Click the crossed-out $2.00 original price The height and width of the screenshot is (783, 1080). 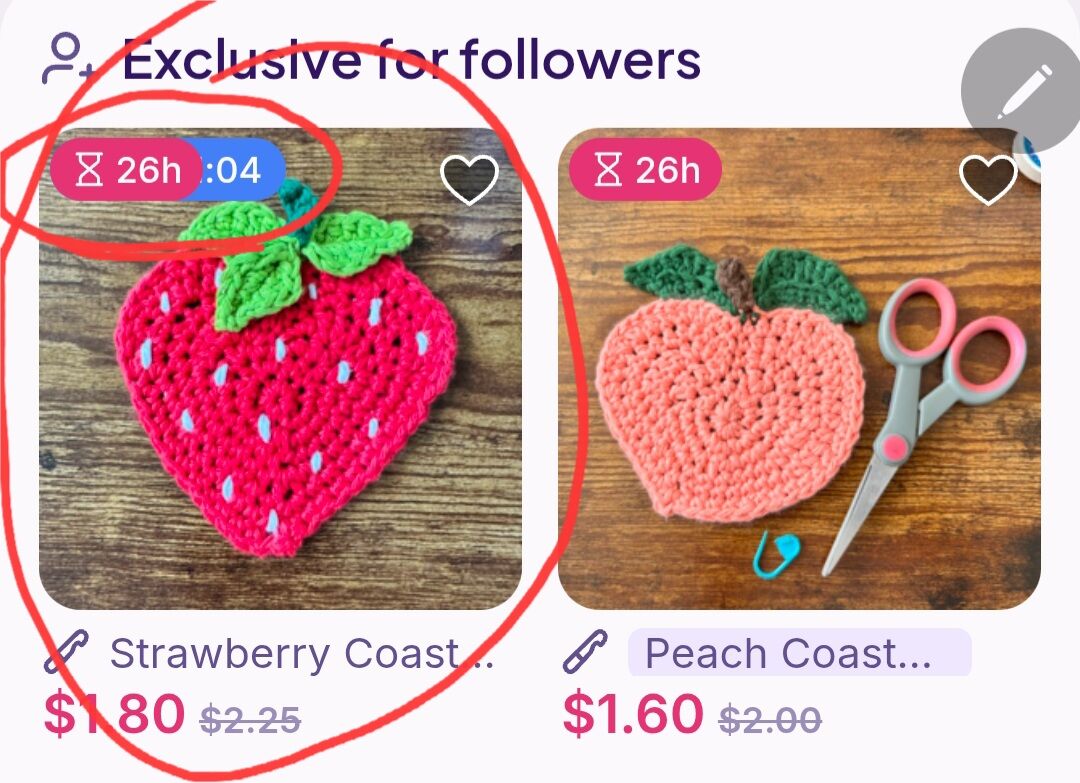770,720
